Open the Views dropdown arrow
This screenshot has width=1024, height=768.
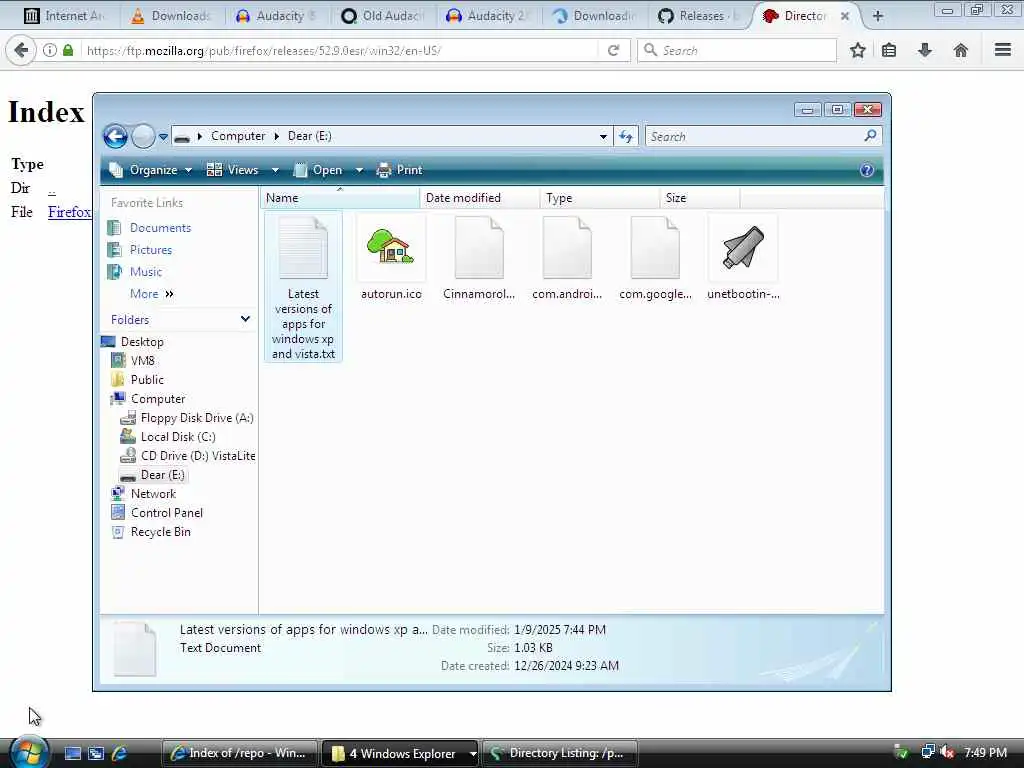[275, 170]
